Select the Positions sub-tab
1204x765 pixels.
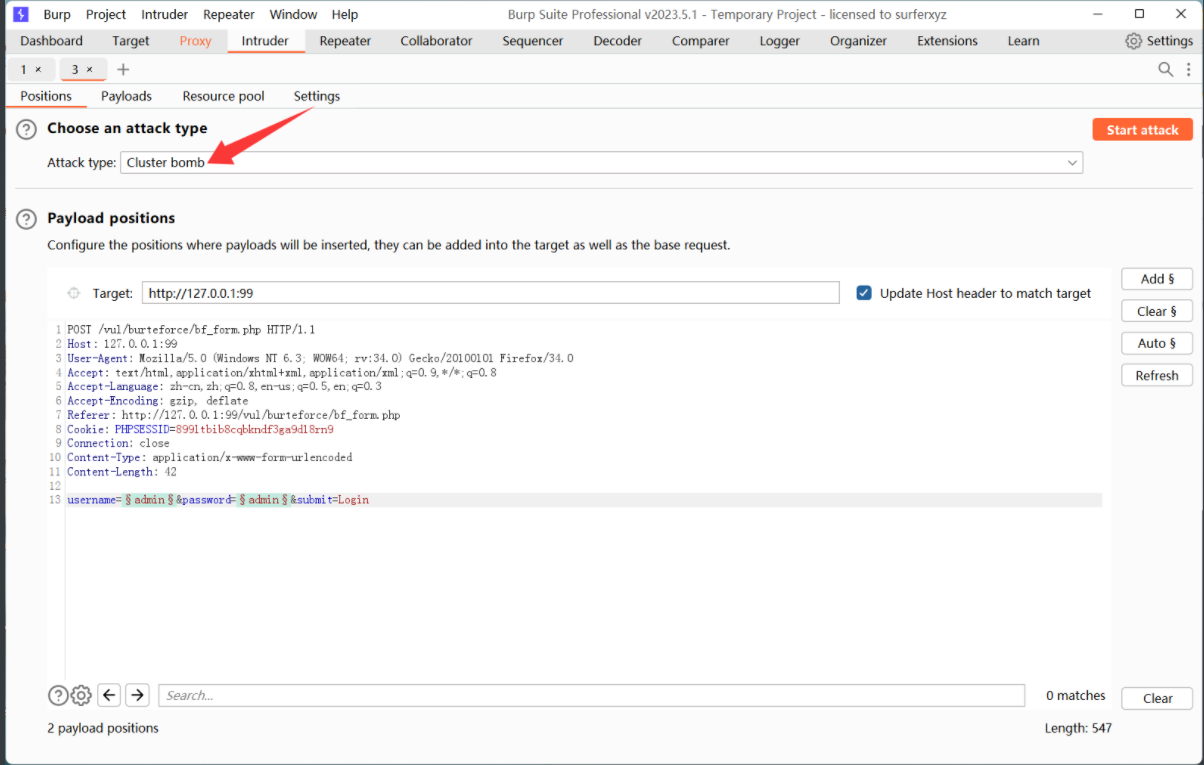(46, 96)
